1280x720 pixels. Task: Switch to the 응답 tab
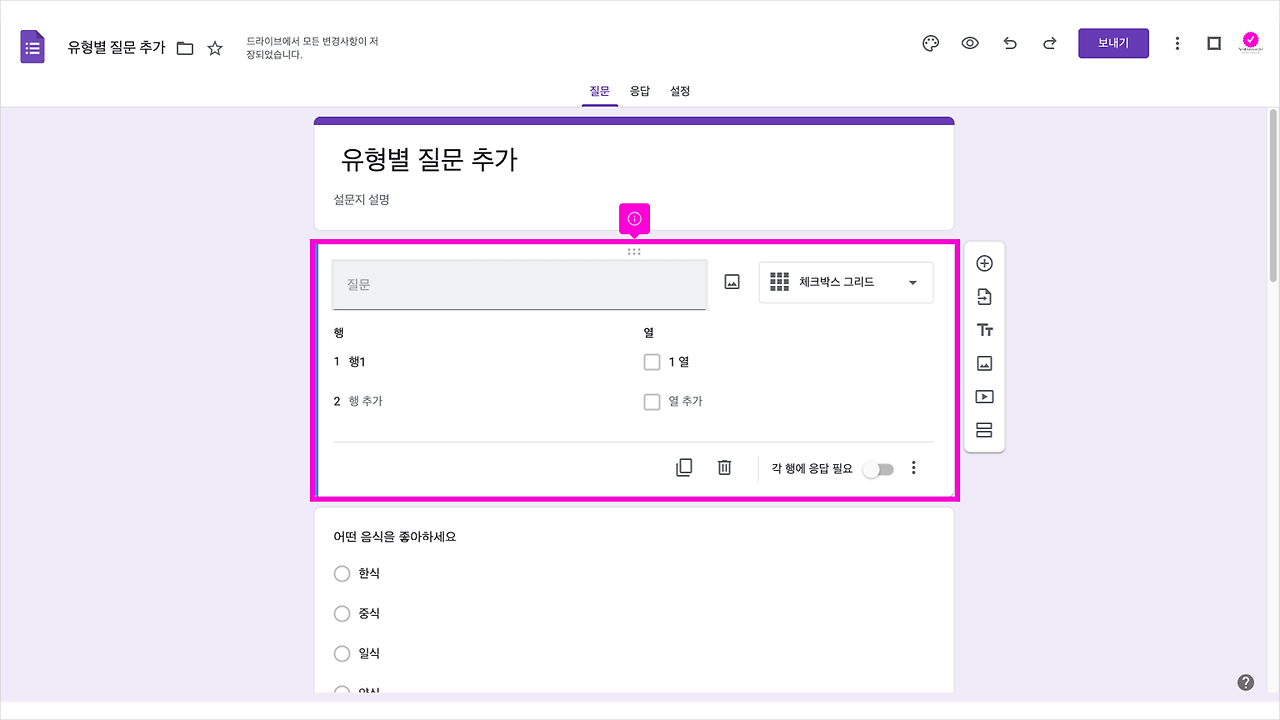pyautogui.click(x=640, y=91)
